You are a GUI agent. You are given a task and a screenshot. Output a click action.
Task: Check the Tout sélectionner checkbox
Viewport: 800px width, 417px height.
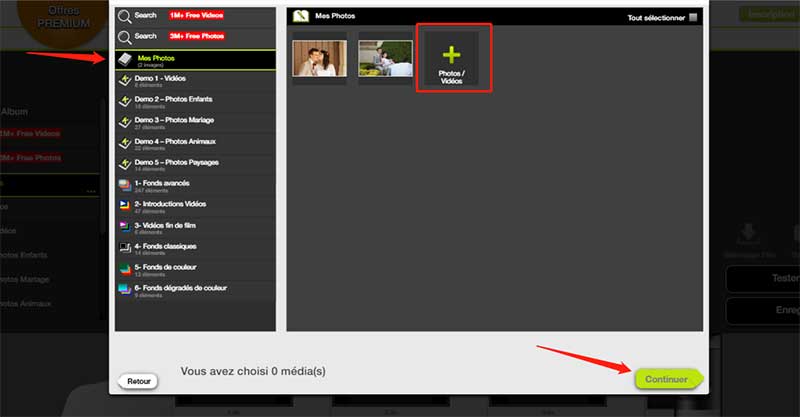tap(693, 17)
